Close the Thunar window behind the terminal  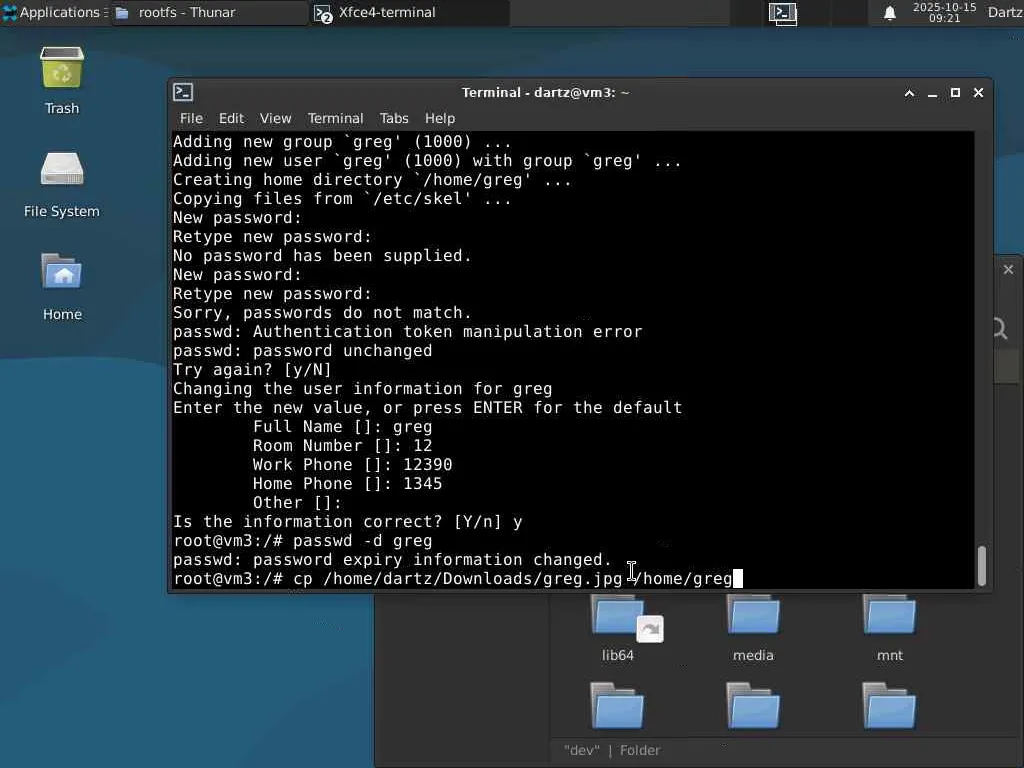(x=1008, y=269)
